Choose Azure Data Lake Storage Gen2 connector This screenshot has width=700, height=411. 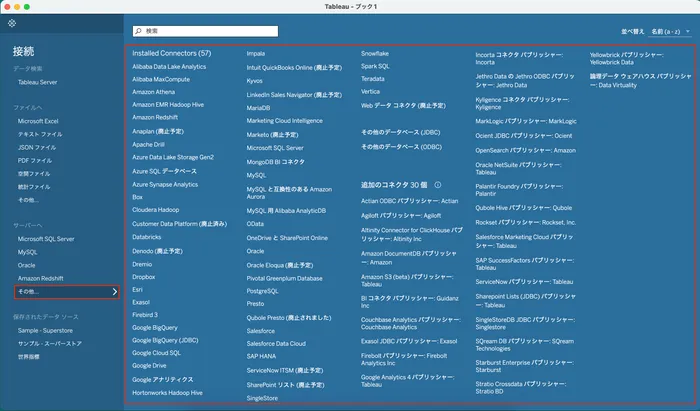point(173,157)
